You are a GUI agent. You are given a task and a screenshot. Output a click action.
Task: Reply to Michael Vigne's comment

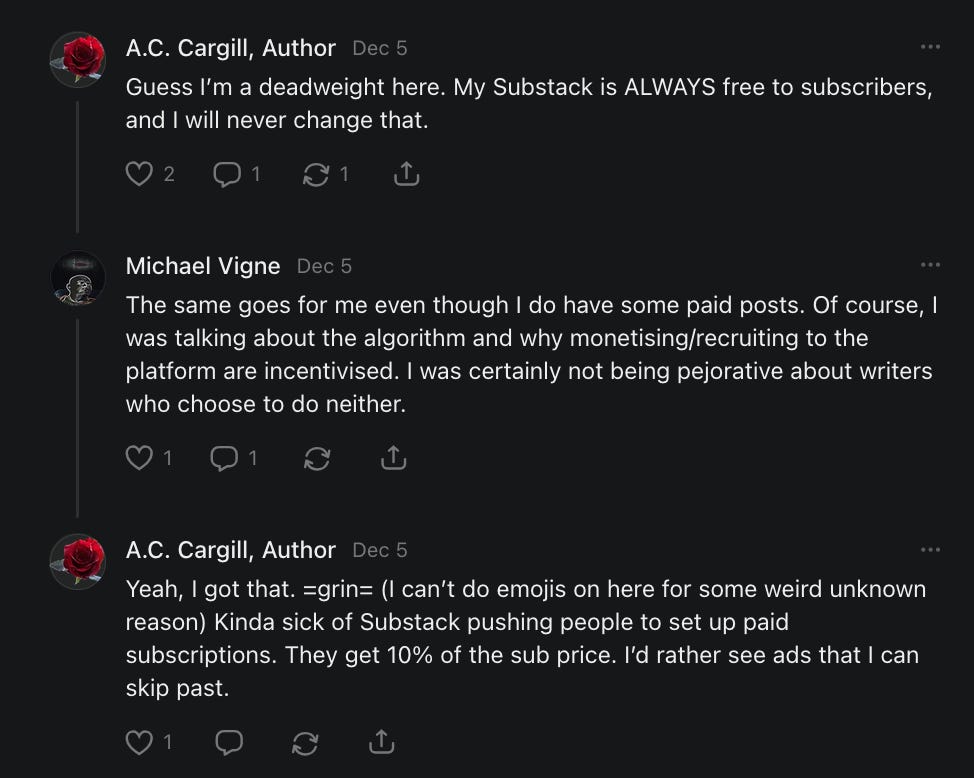[x=225, y=458]
